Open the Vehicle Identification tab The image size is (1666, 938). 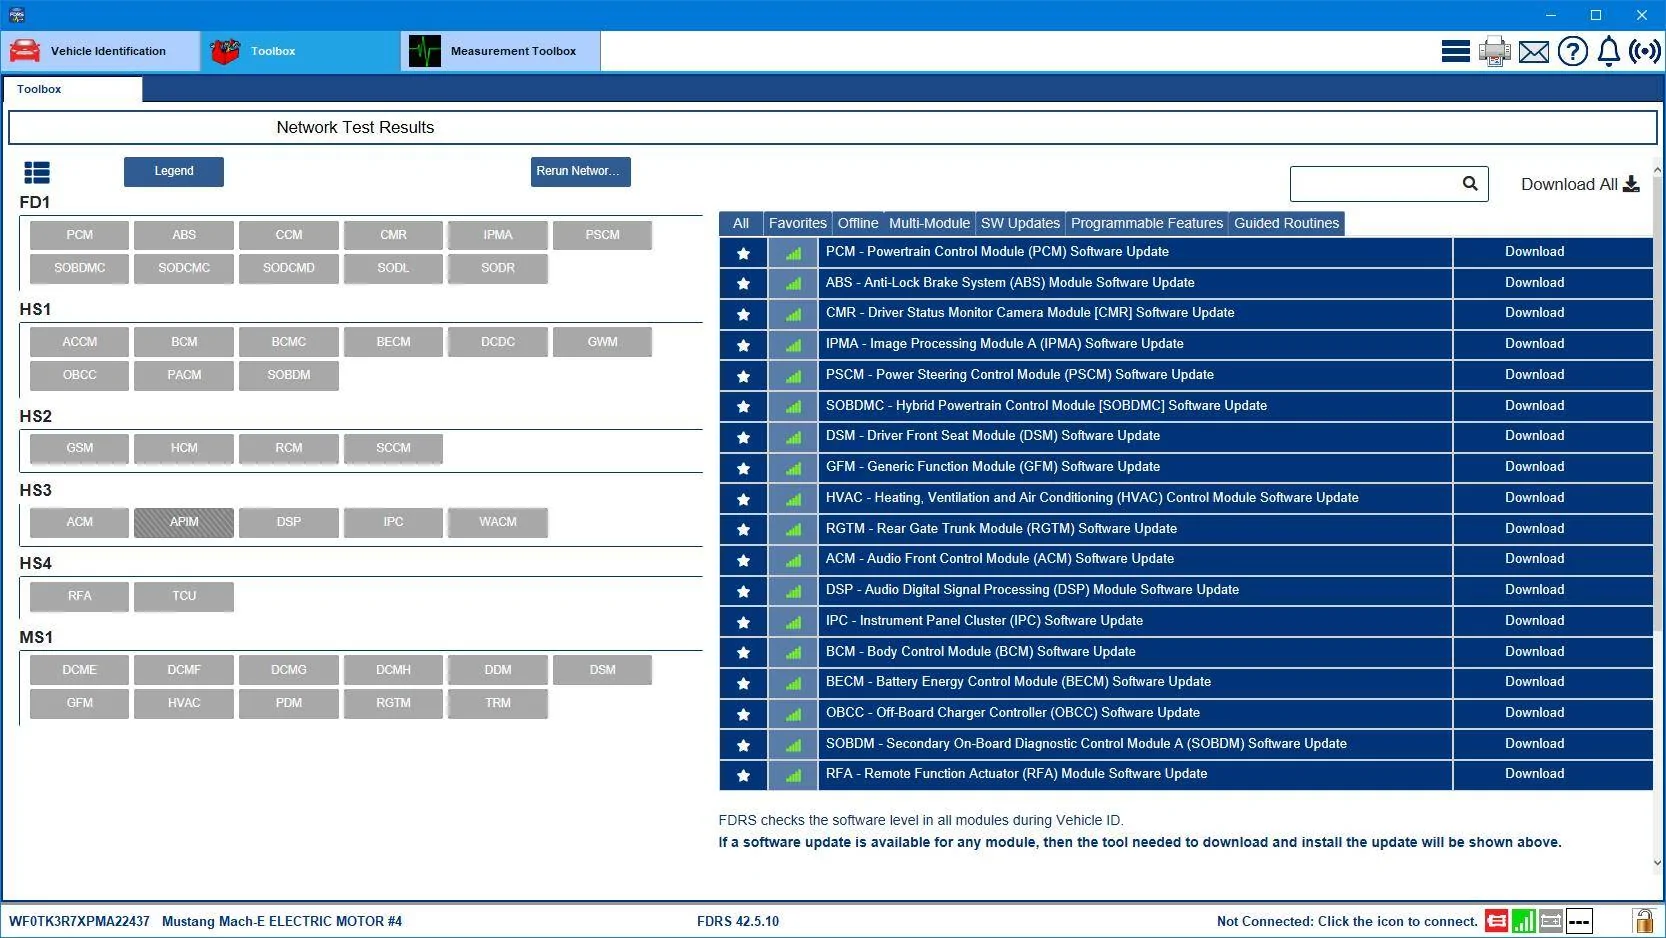[x=101, y=51]
